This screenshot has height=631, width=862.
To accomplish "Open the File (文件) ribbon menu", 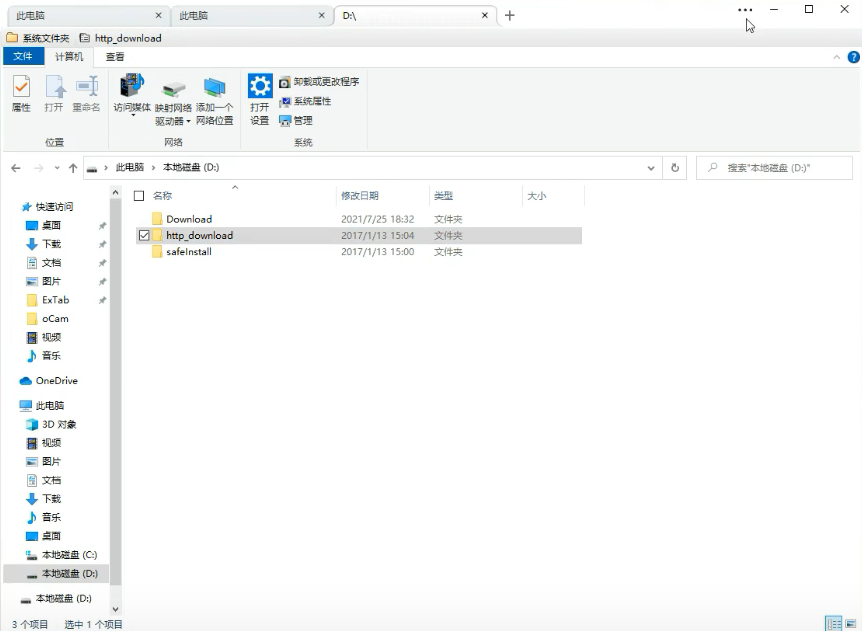I will click(x=23, y=56).
